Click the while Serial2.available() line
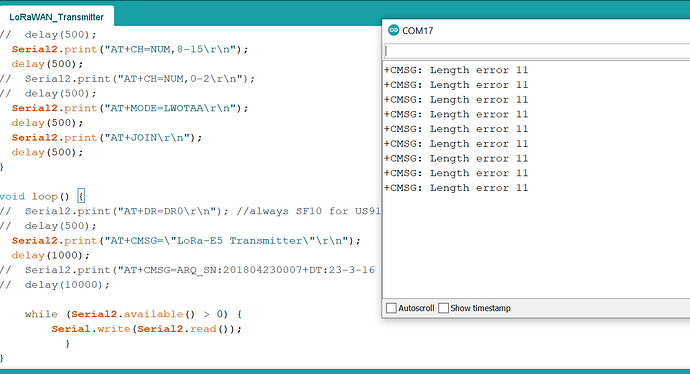The image size is (690, 374). point(133,314)
